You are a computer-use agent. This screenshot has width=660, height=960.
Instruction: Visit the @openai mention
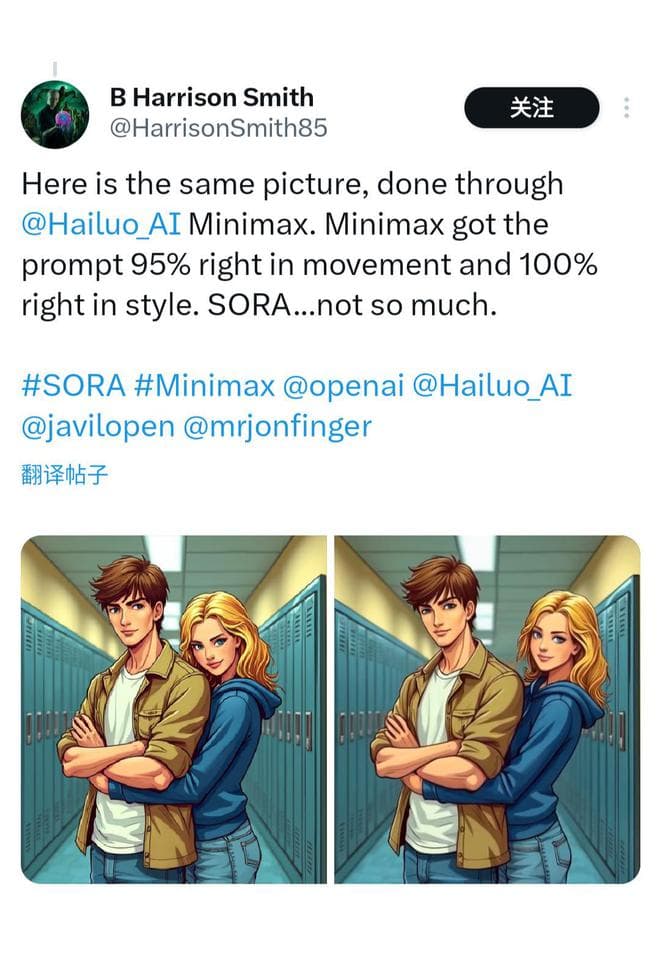tap(343, 386)
